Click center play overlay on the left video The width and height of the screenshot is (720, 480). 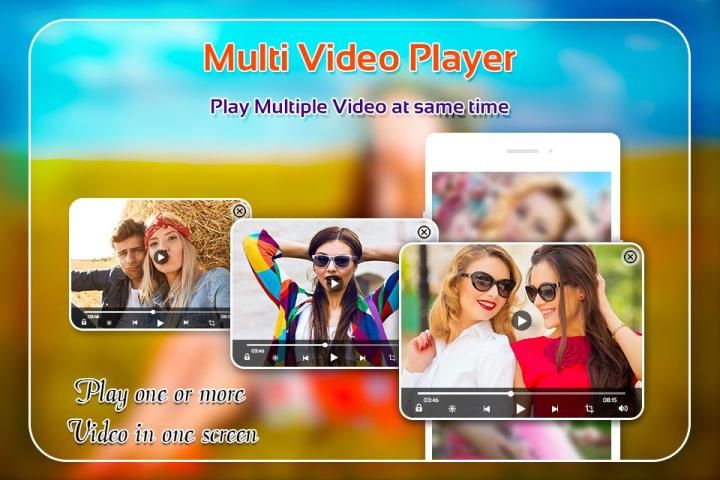point(161,256)
